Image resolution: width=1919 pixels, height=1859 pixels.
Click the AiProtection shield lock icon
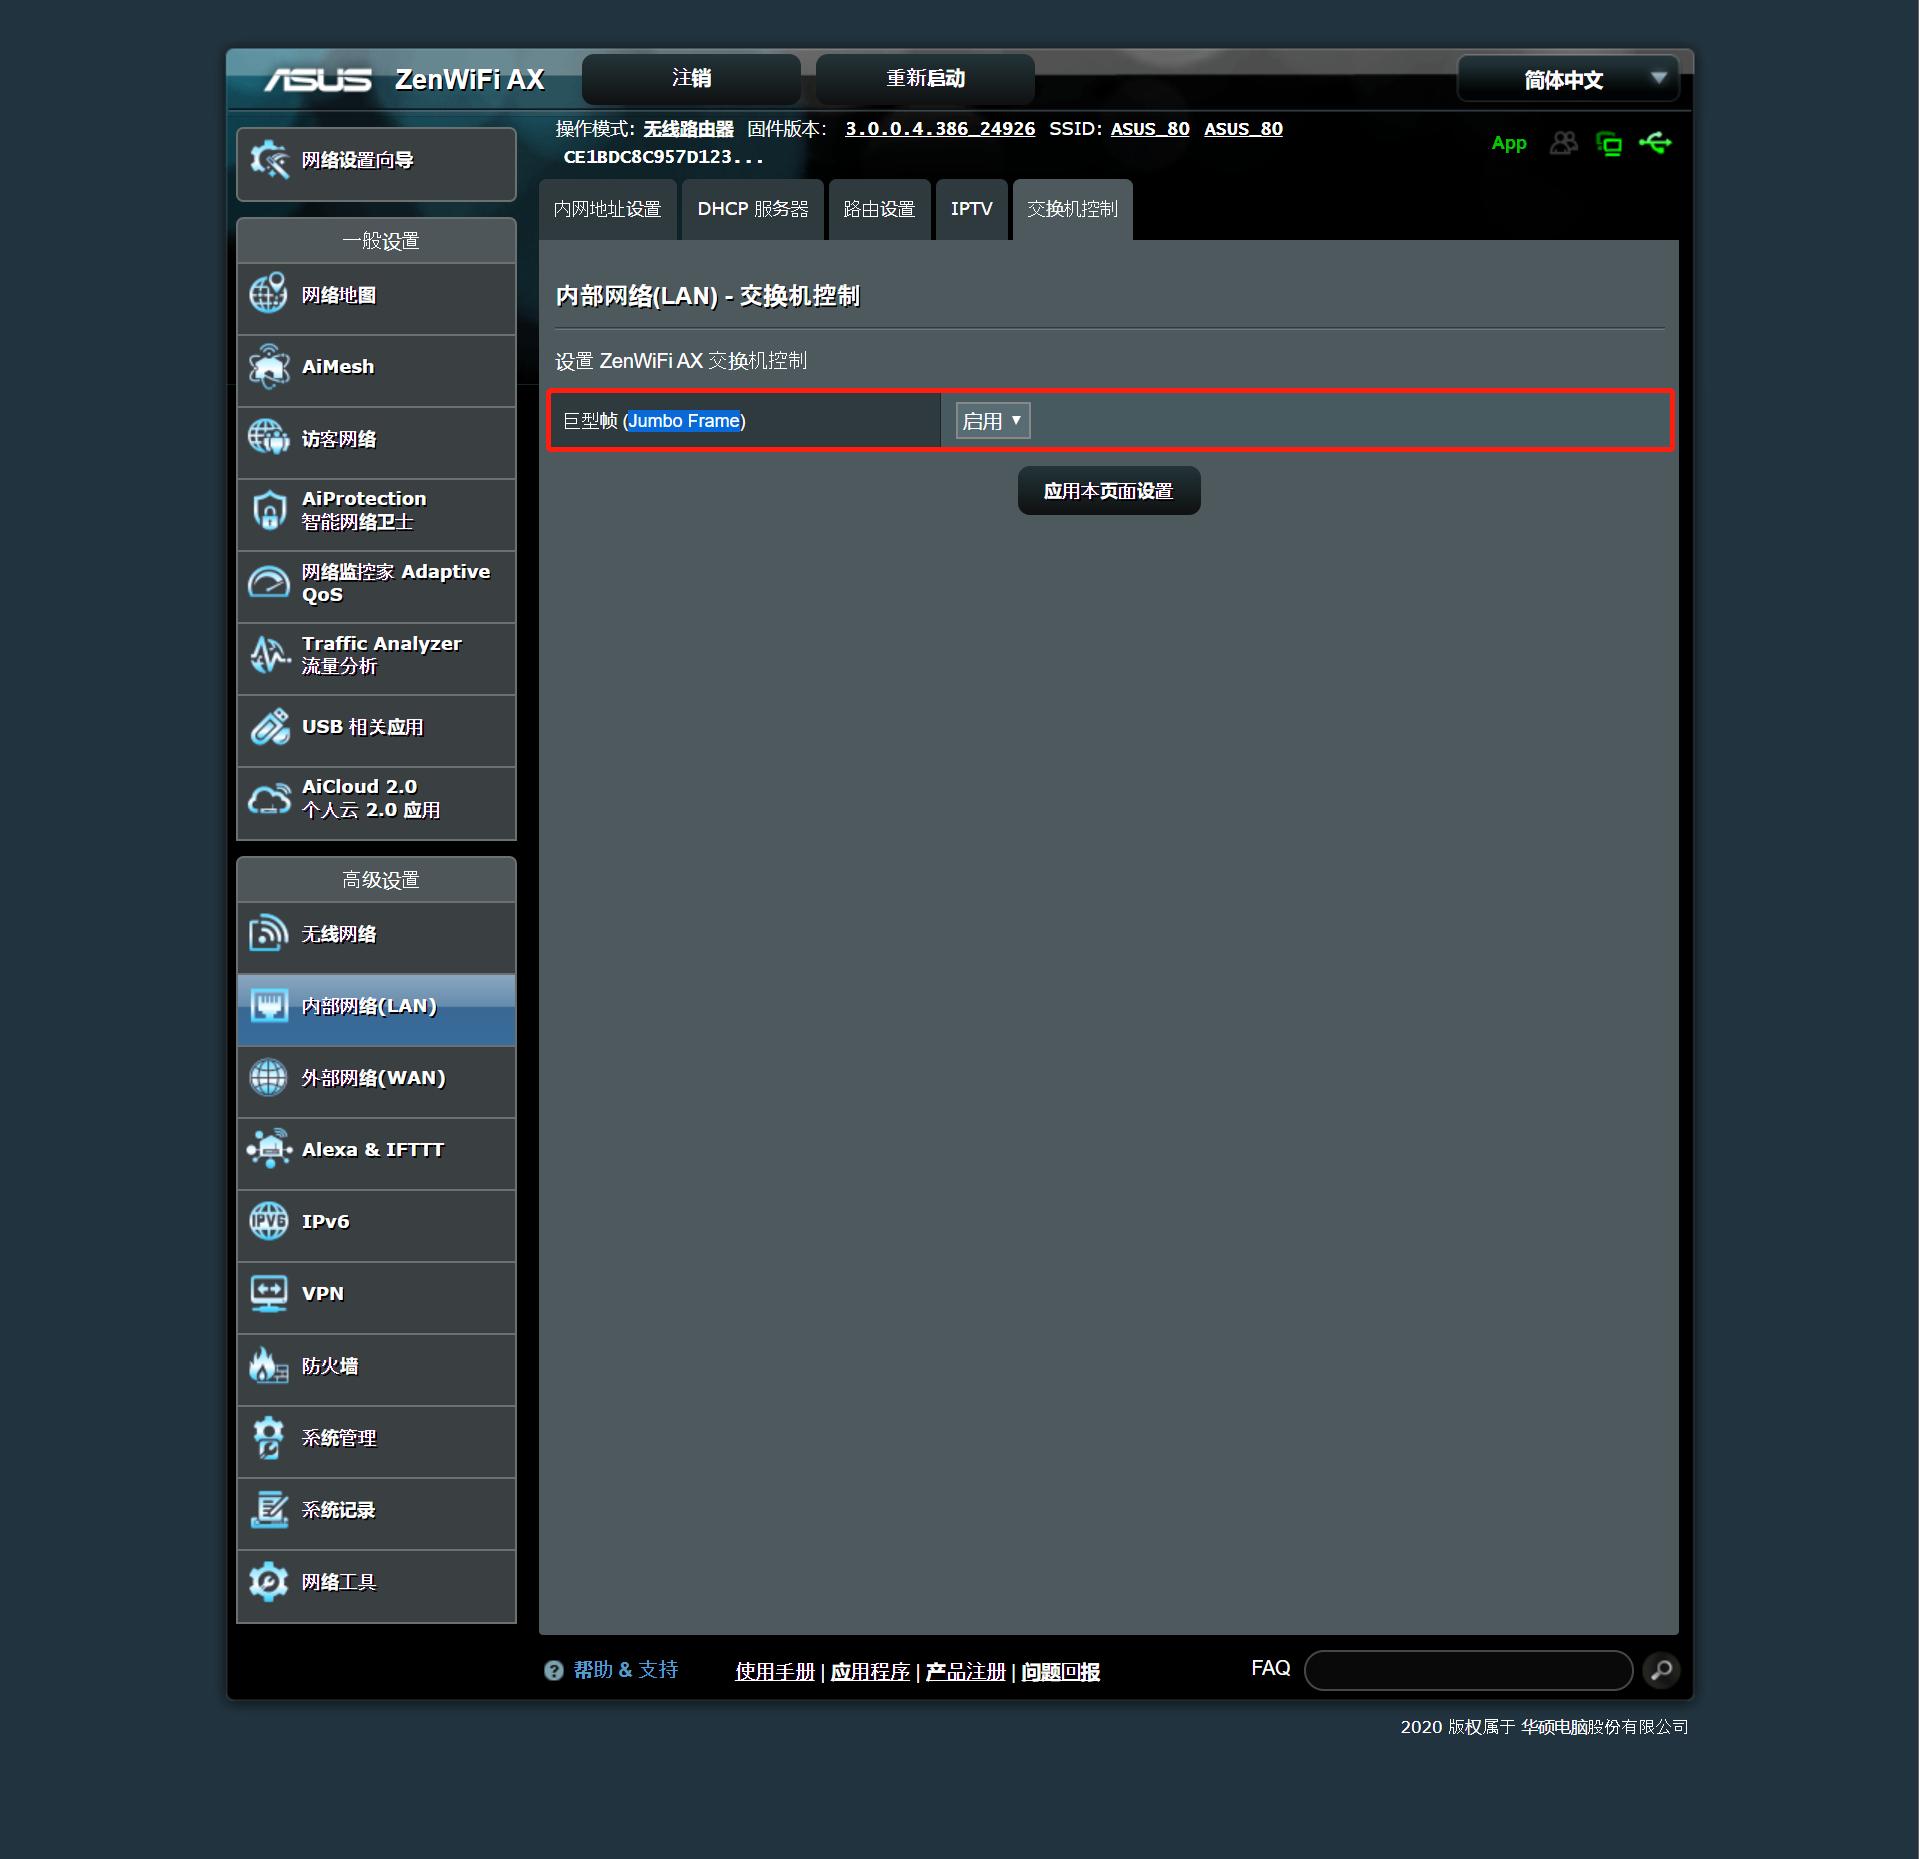pos(268,510)
